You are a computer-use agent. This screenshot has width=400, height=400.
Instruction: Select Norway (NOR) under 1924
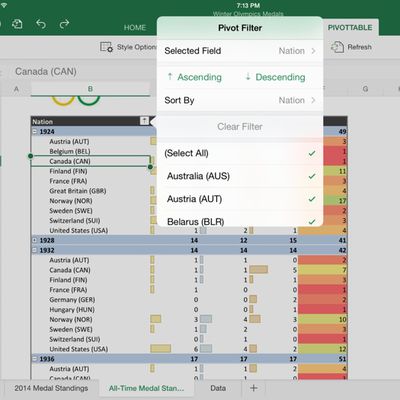(71, 201)
